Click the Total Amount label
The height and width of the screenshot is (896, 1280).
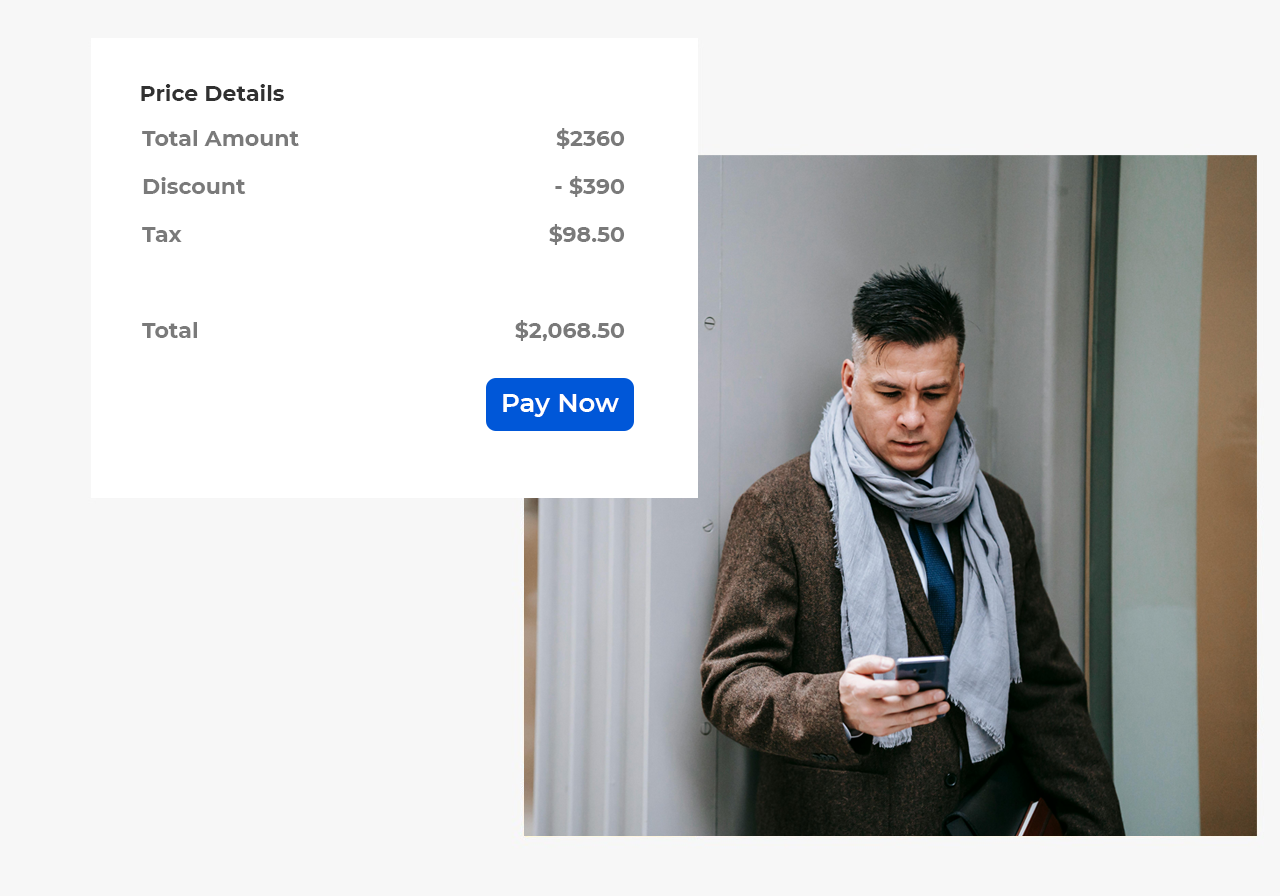pyautogui.click(x=220, y=139)
